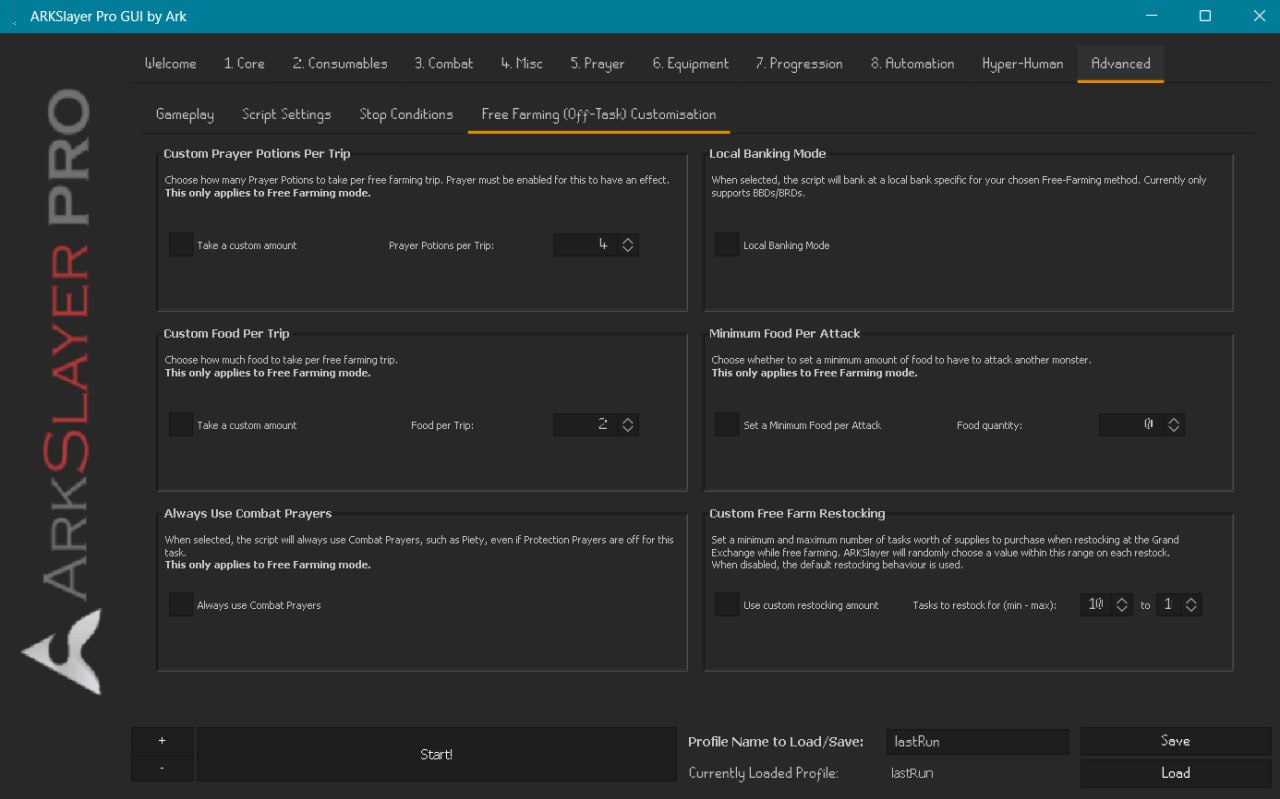Open the 5. Prayer tab
Image resolution: width=1280 pixels, height=799 pixels.
[597, 63]
